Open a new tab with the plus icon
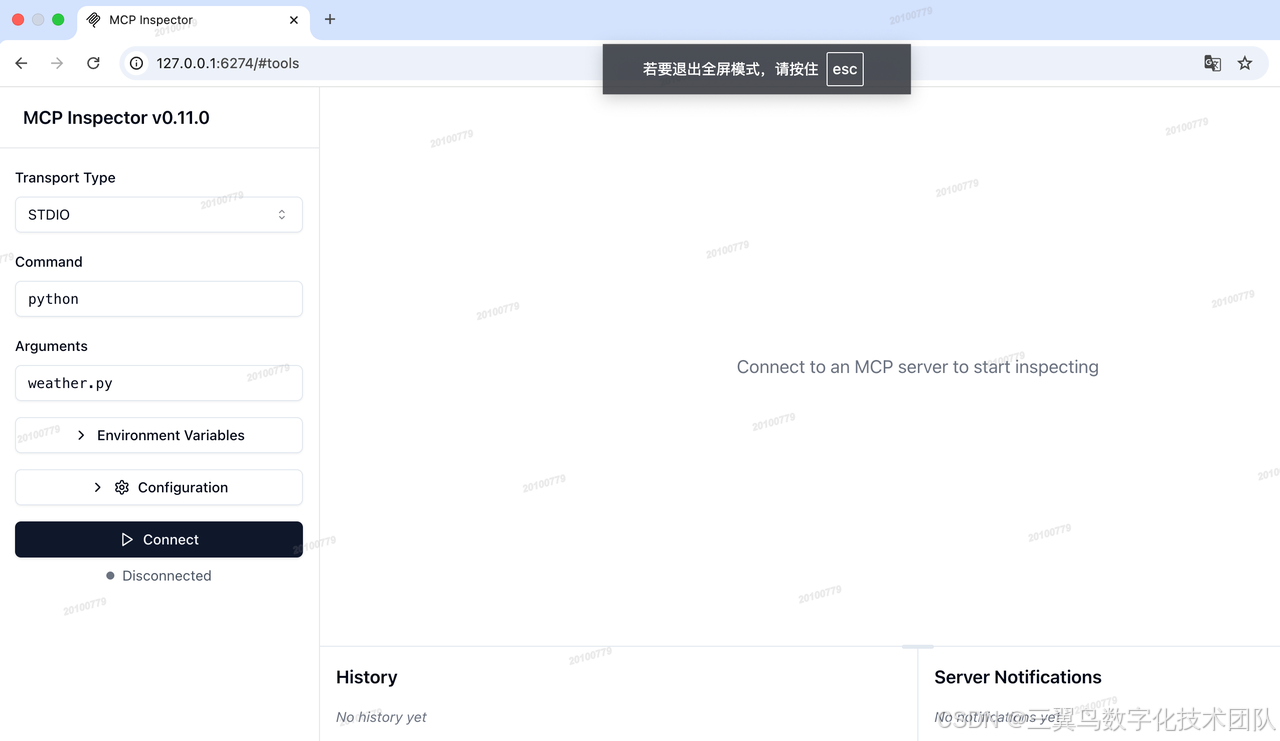Screen dimensions: 1280x741 click(x=330, y=19)
